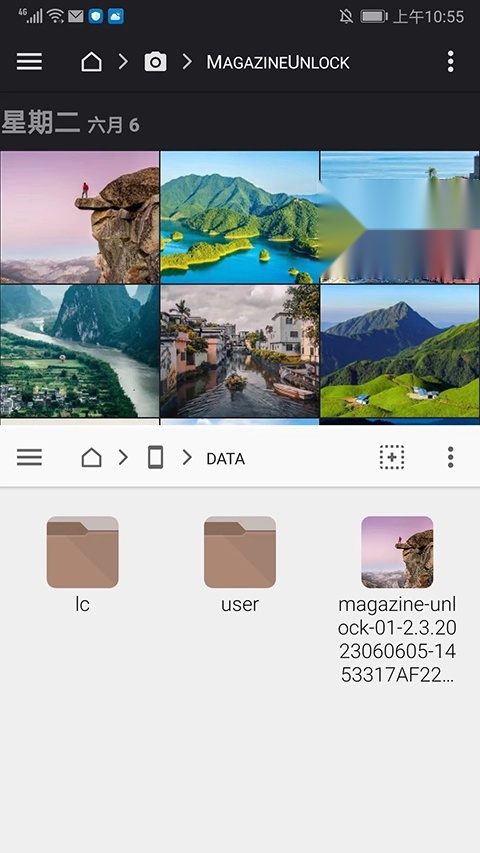Go to home icon in bottom breadcrumb
480x853 pixels.
coord(91,458)
